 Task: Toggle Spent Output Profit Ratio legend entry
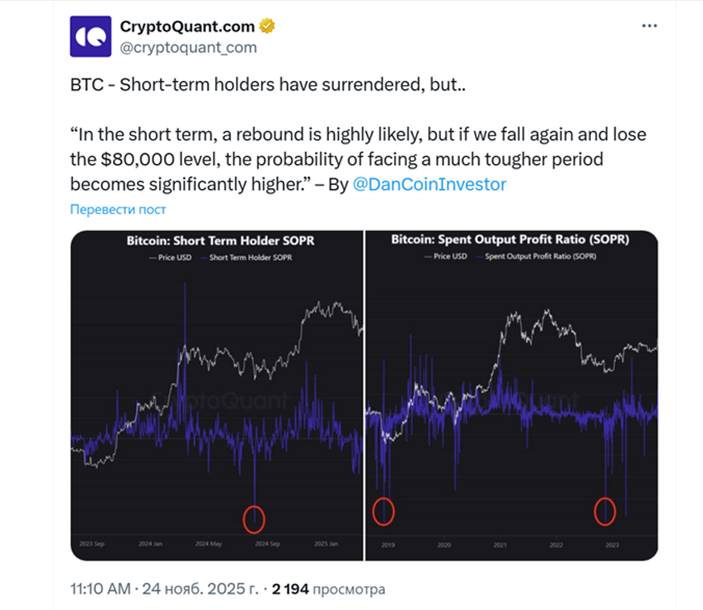click(536, 256)
